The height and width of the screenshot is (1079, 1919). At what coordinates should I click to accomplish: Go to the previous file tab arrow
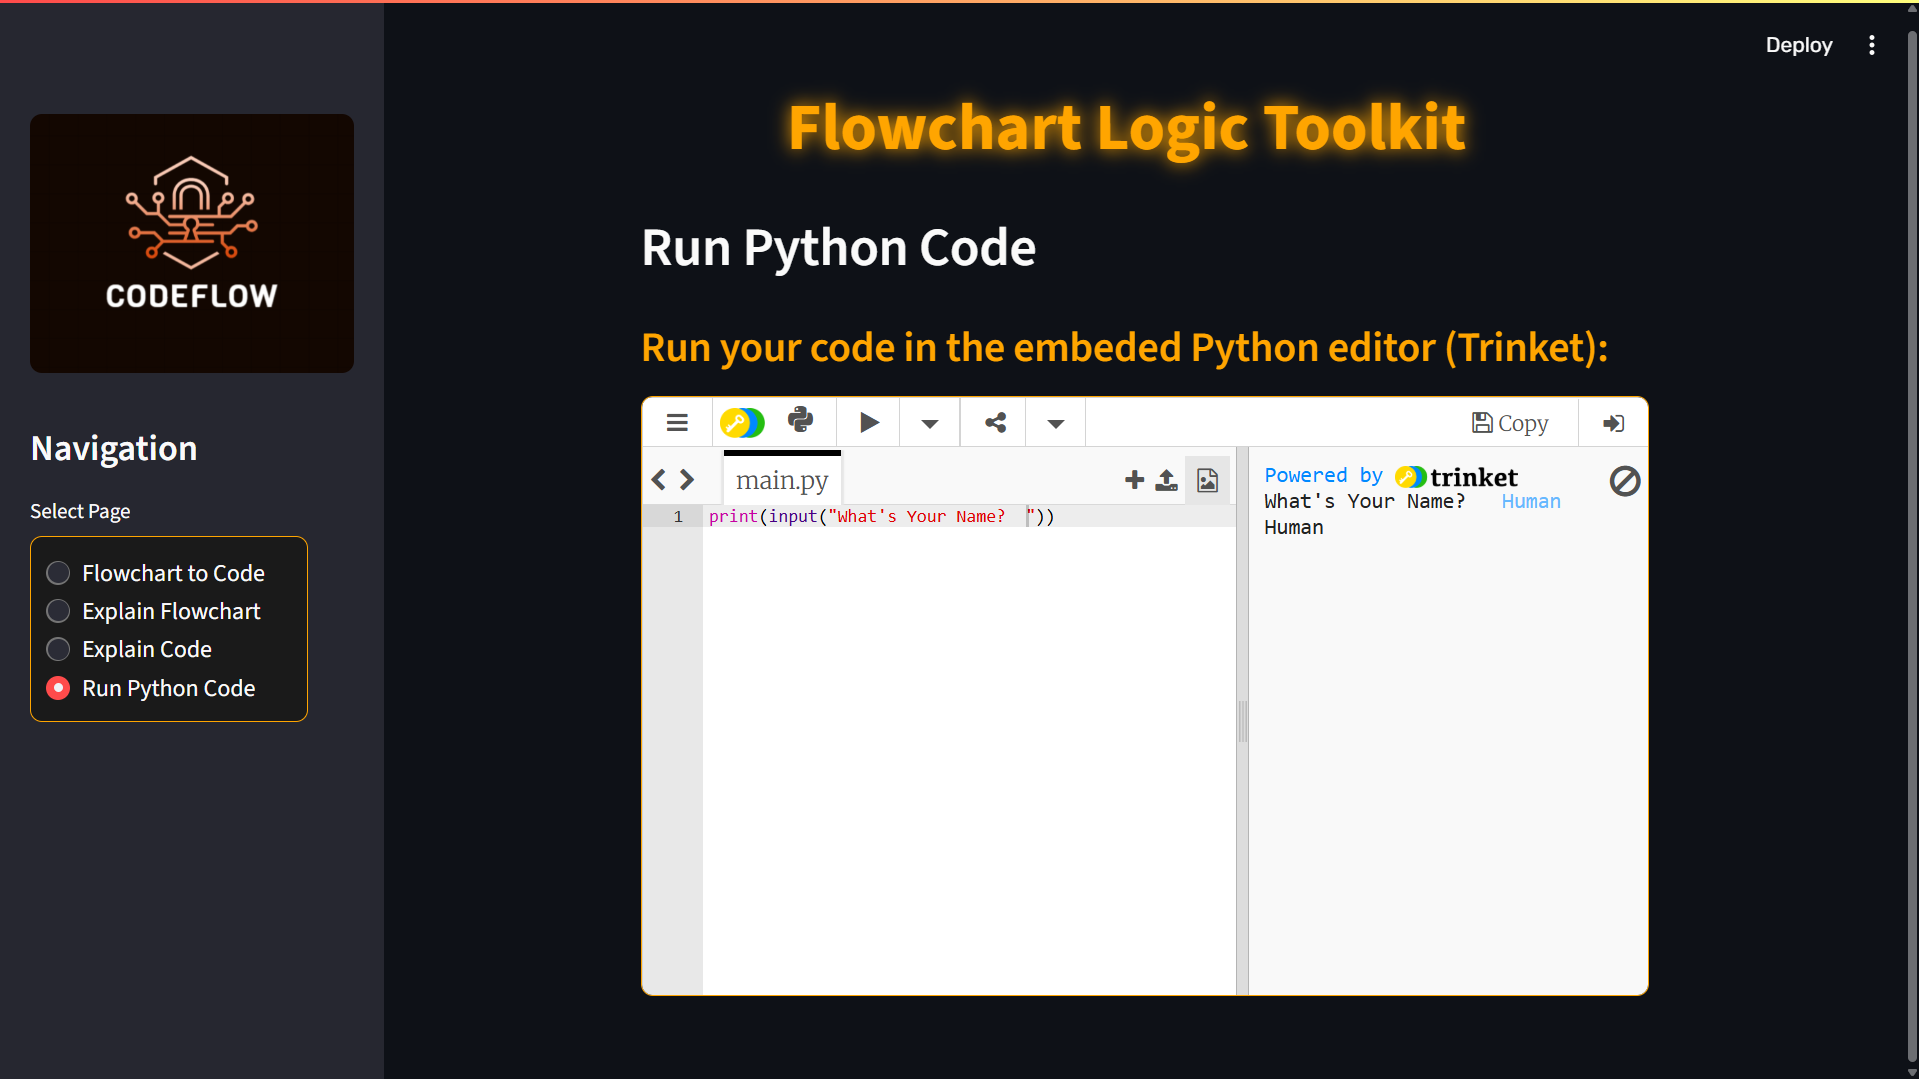pyautogui.click(x=658, y=480)
